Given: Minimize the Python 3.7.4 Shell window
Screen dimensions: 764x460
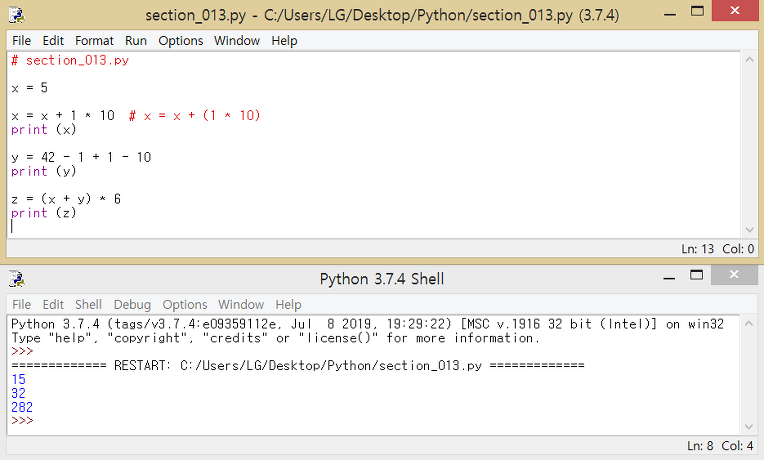Looking at the screenshot, I should click(669, 276).
